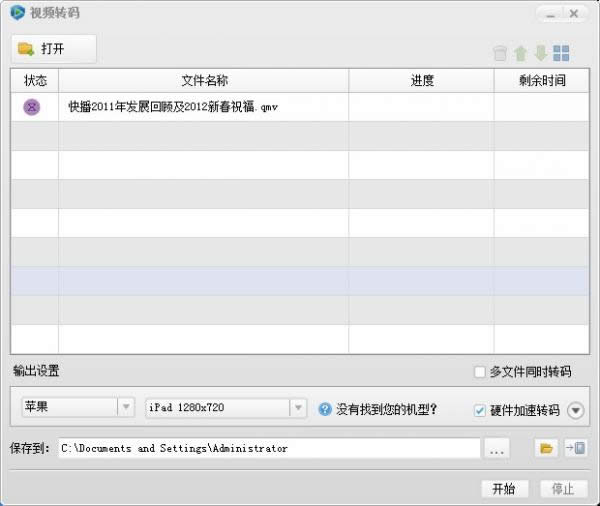
Task: Click the move up arrow icon
Action: pos(520,53)
